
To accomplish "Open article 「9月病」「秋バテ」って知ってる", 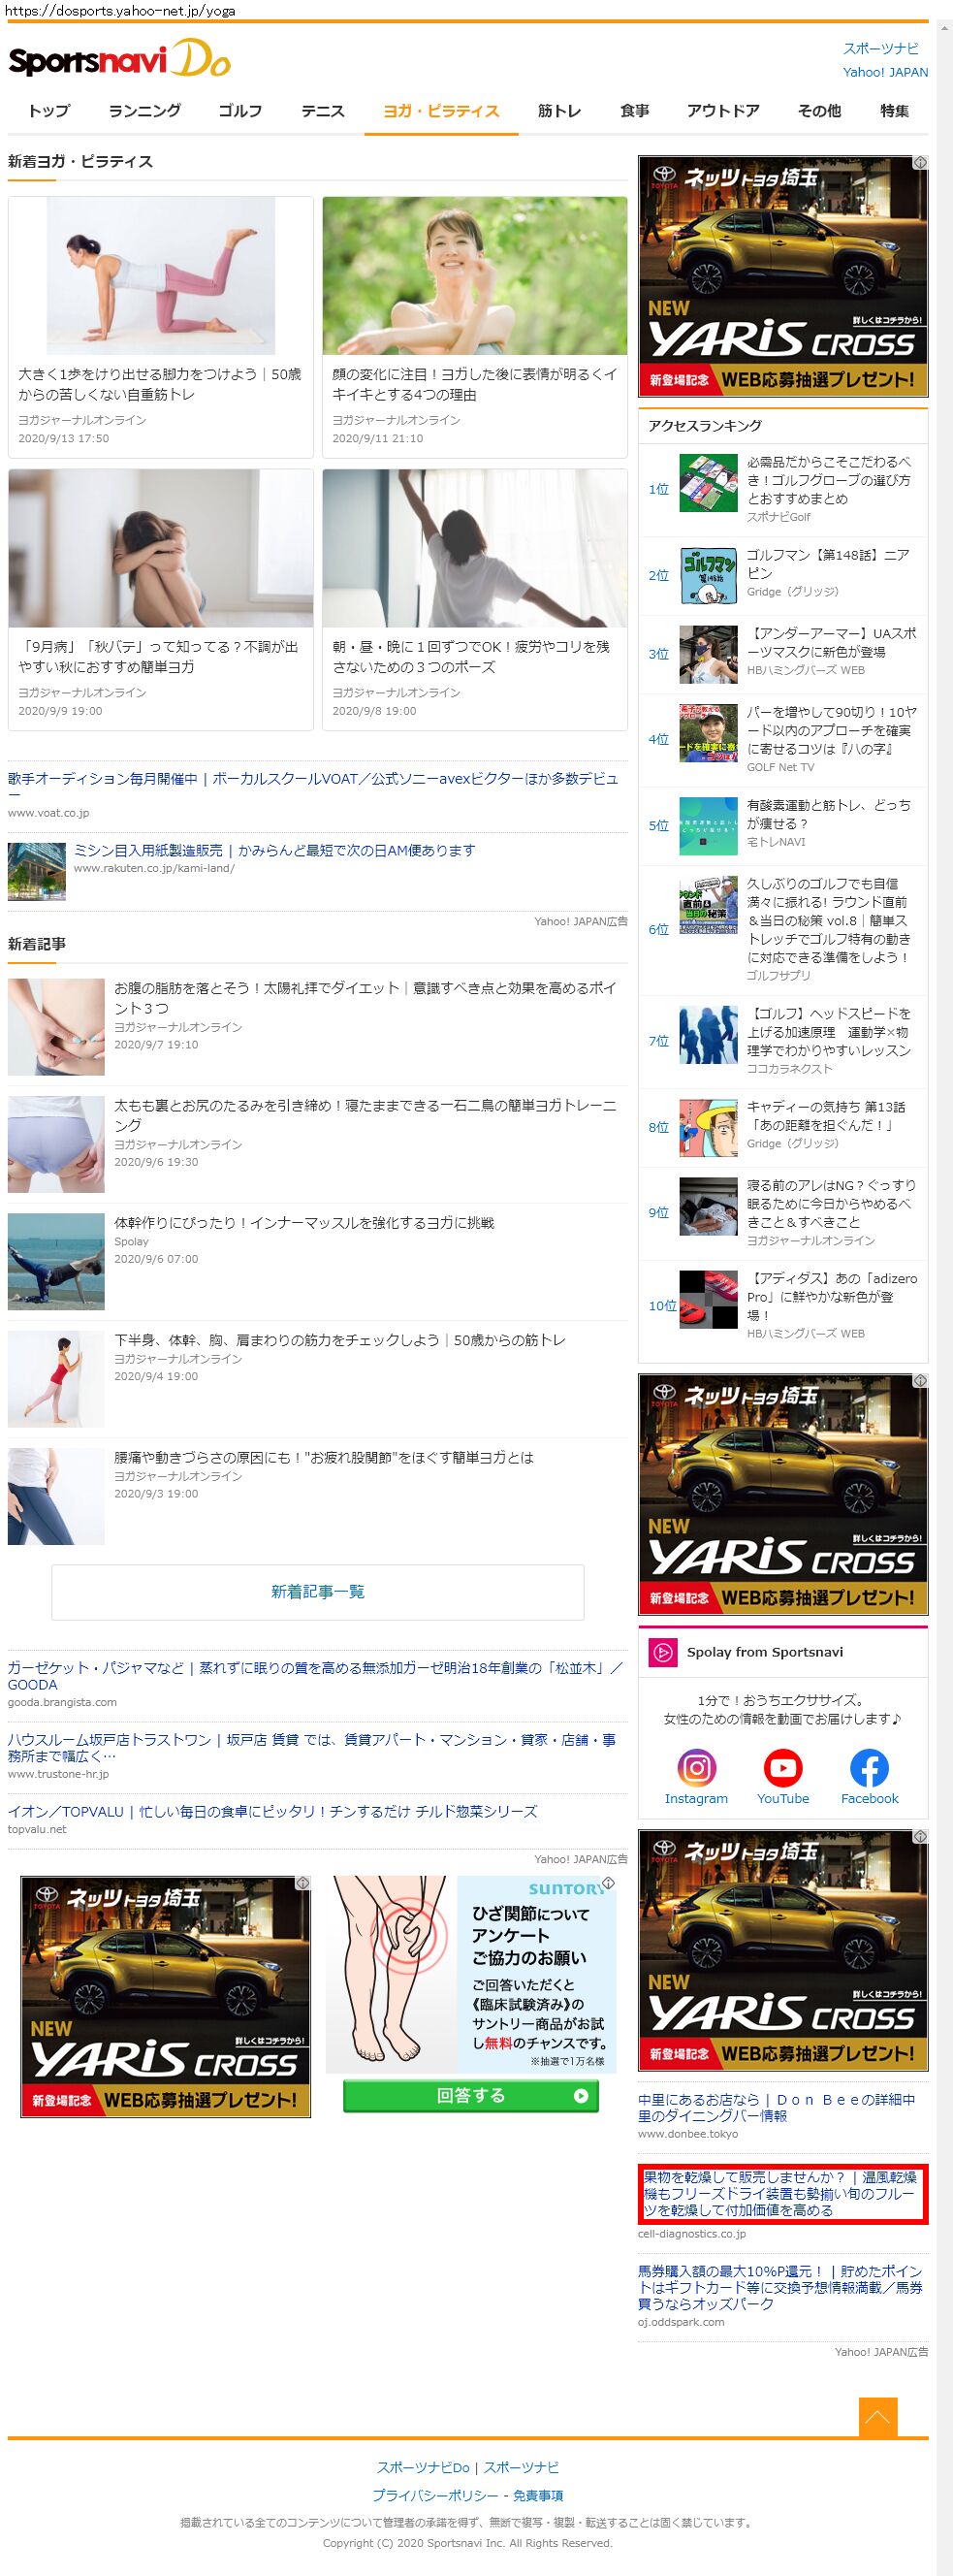I will click(x=160, y=657).
